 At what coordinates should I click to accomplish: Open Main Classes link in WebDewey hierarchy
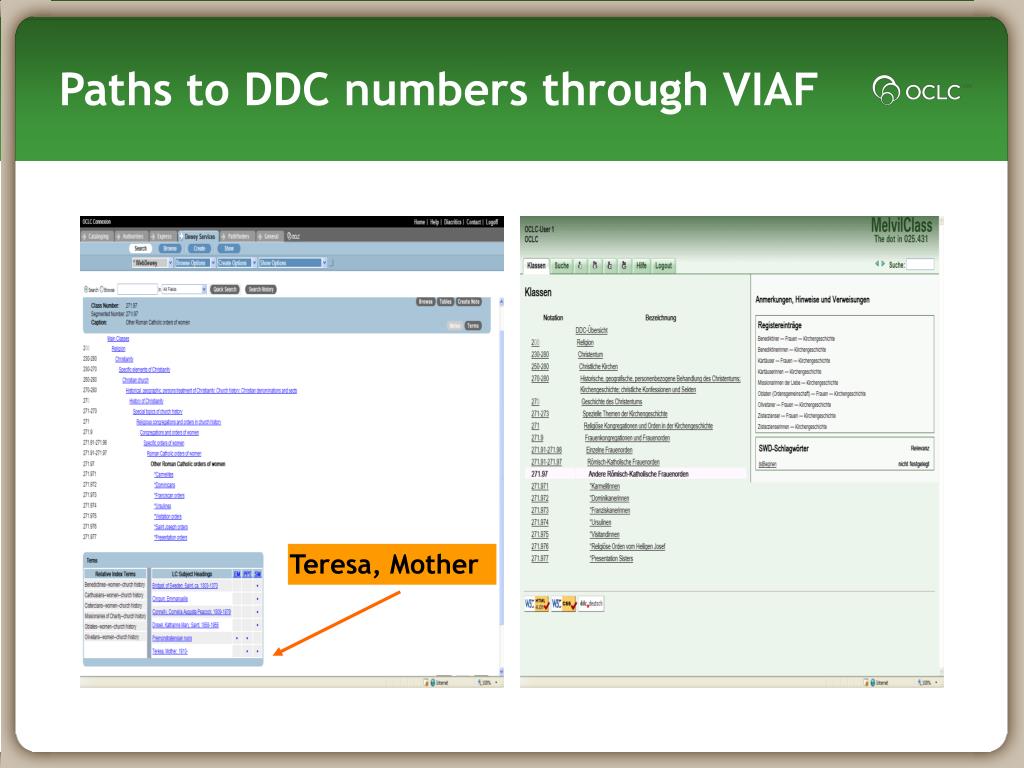coord(118,338)
